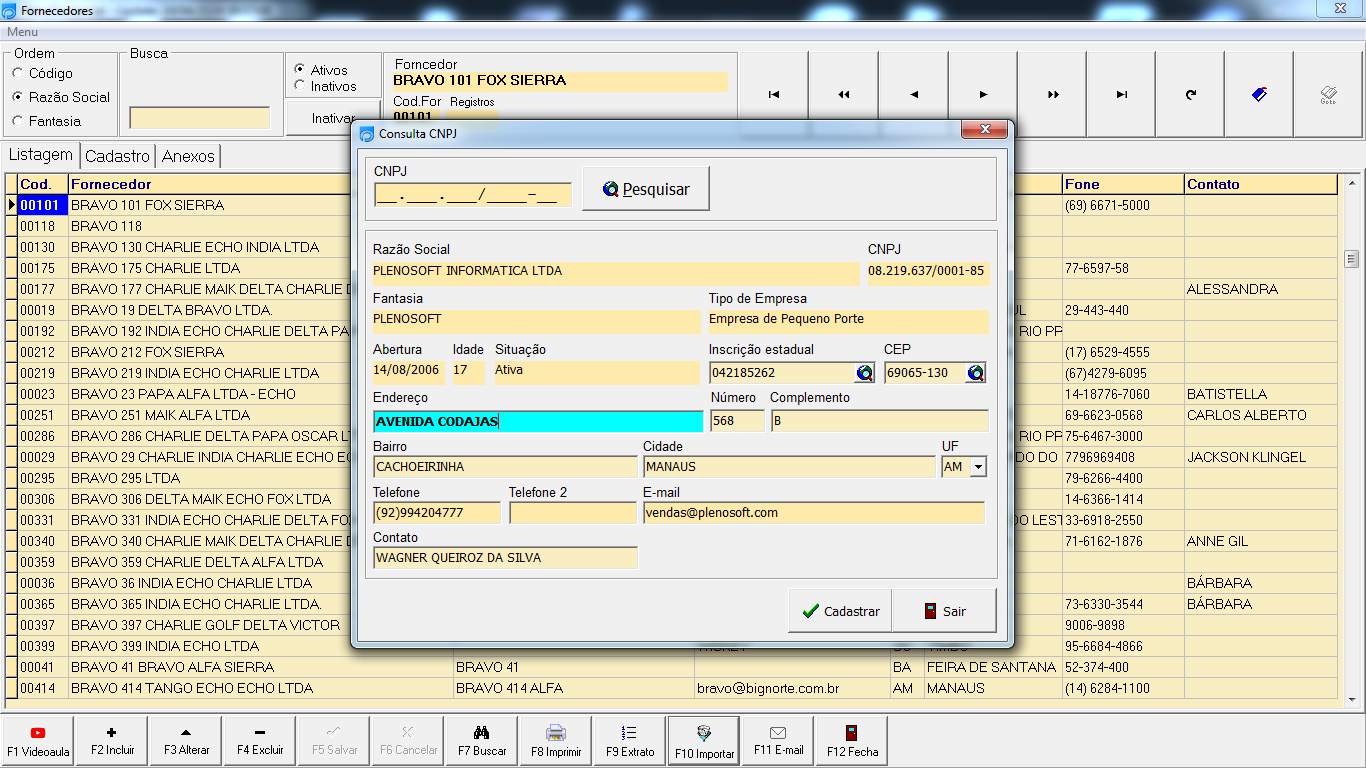Open F7 Buscar search
The image size is (1366, 768).
482,740
